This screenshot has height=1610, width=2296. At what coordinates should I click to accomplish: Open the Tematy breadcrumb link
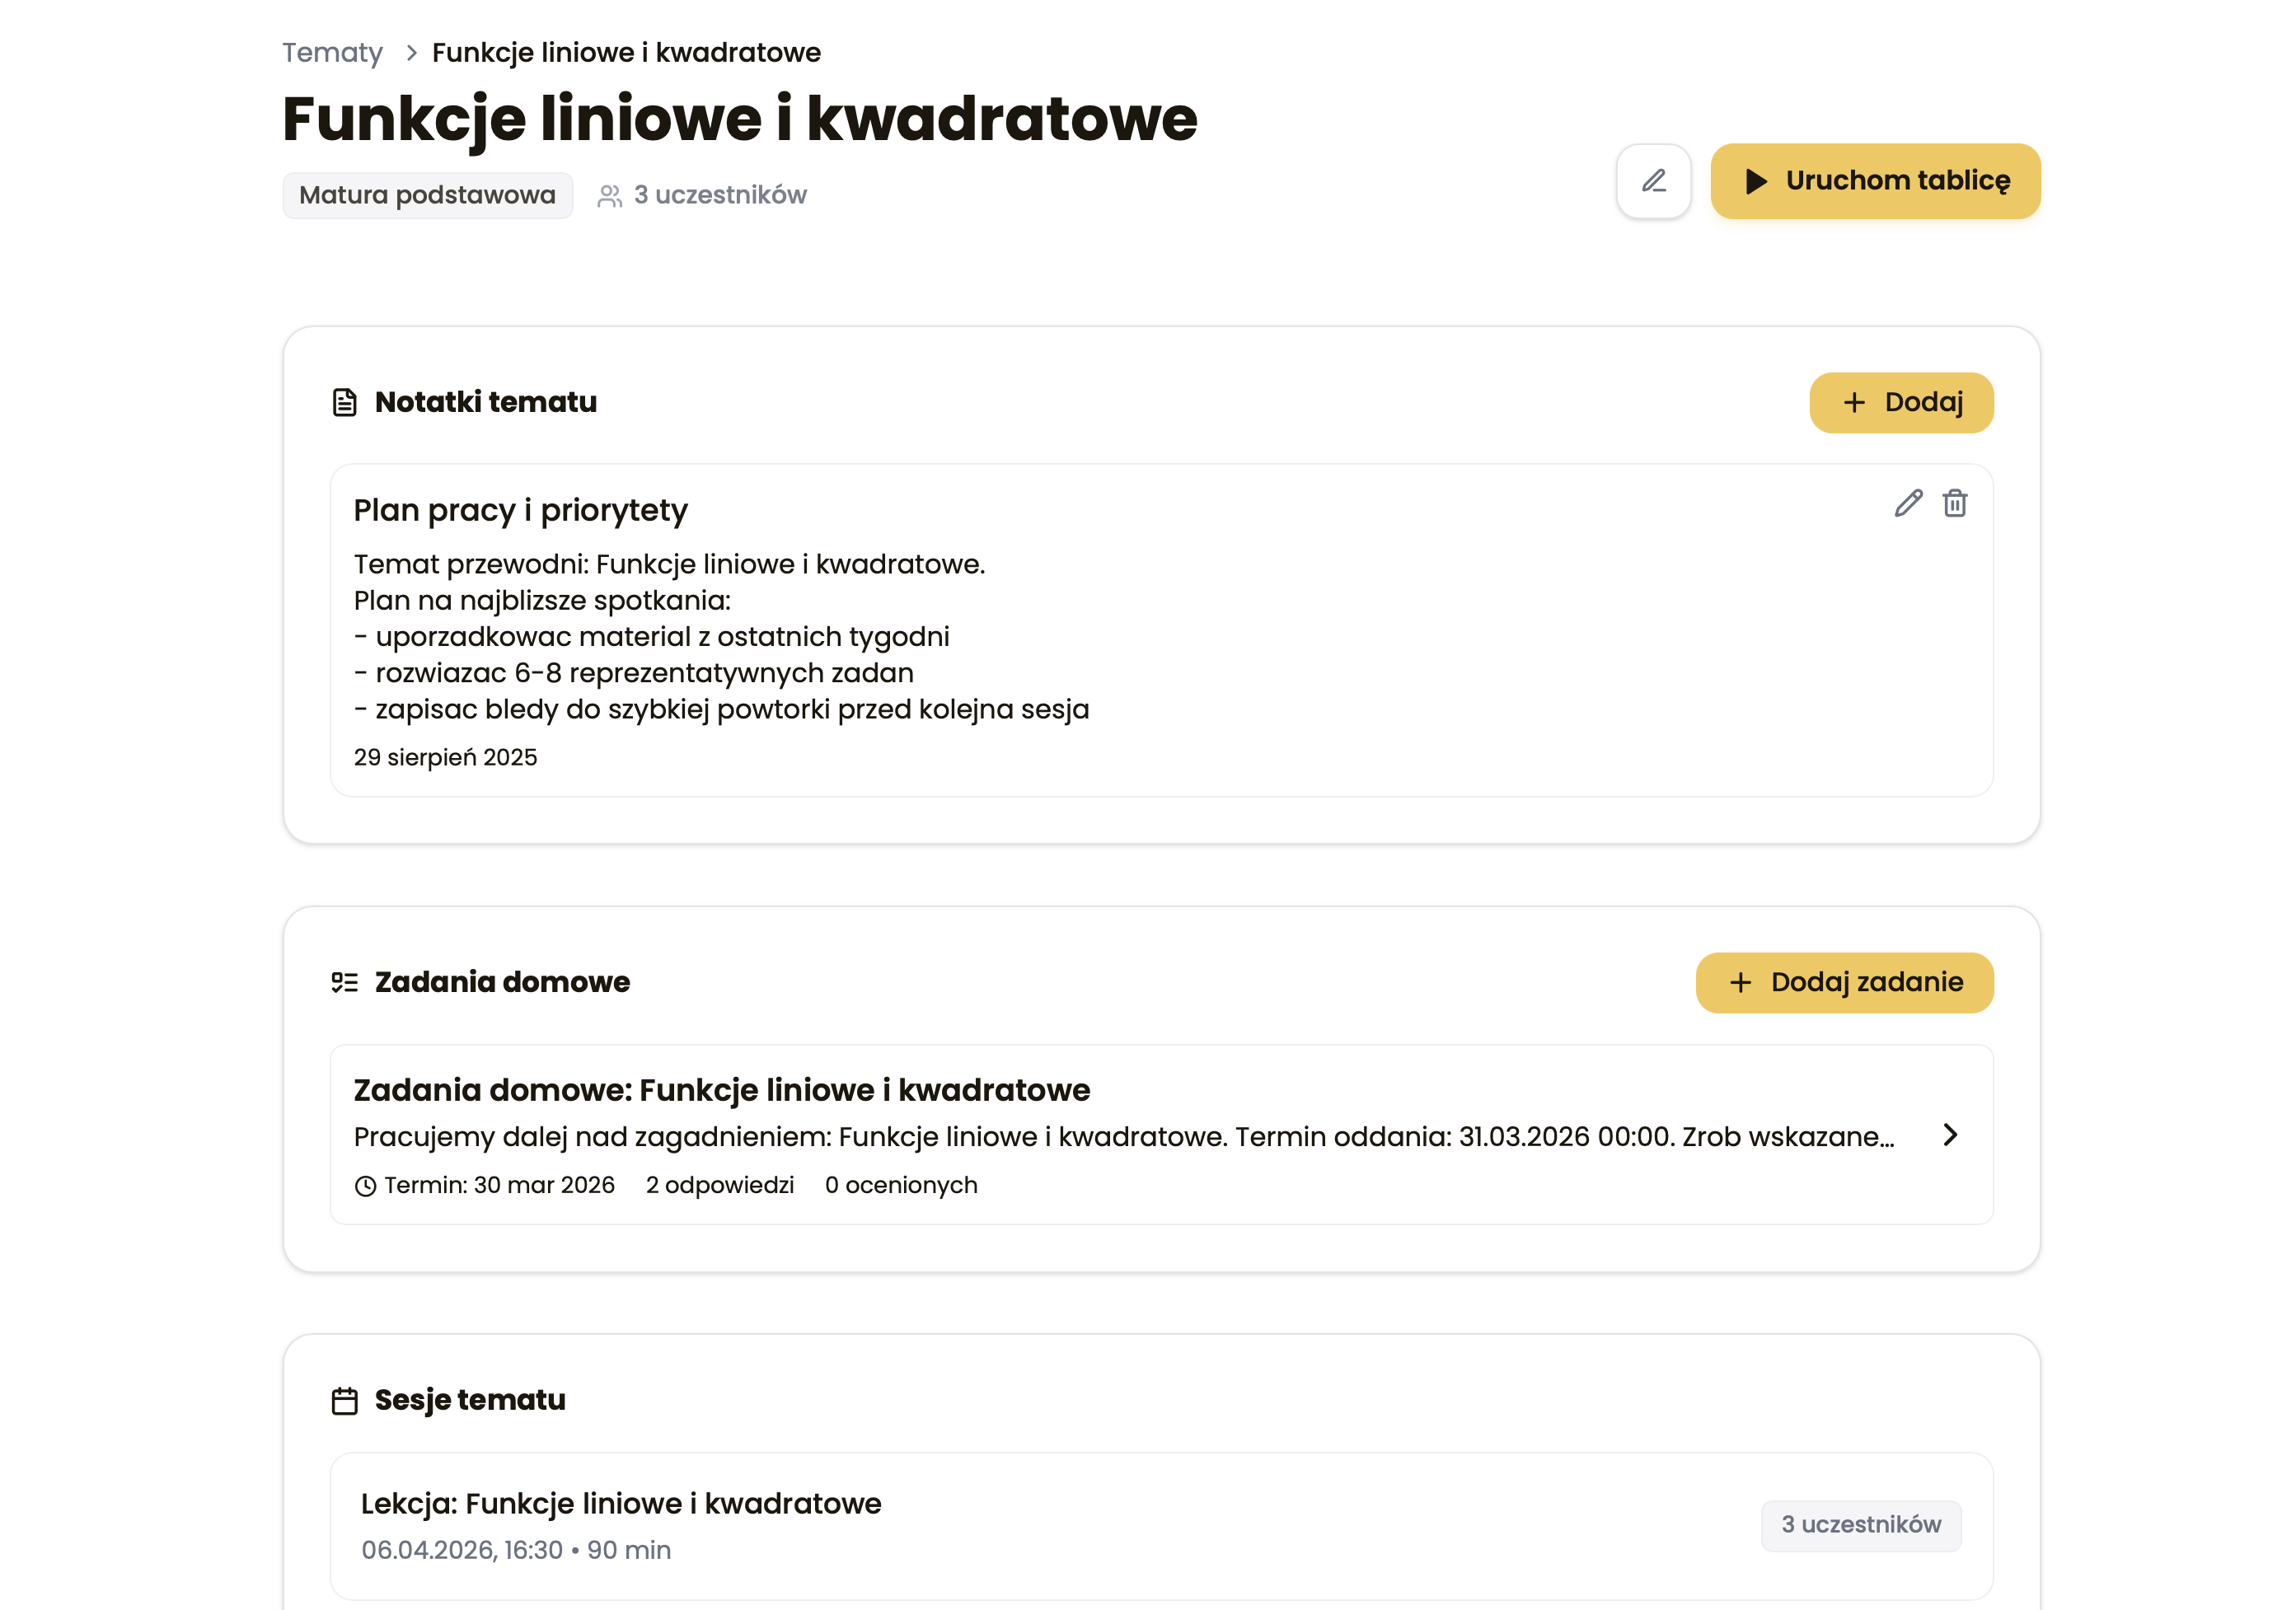point(332,52)
